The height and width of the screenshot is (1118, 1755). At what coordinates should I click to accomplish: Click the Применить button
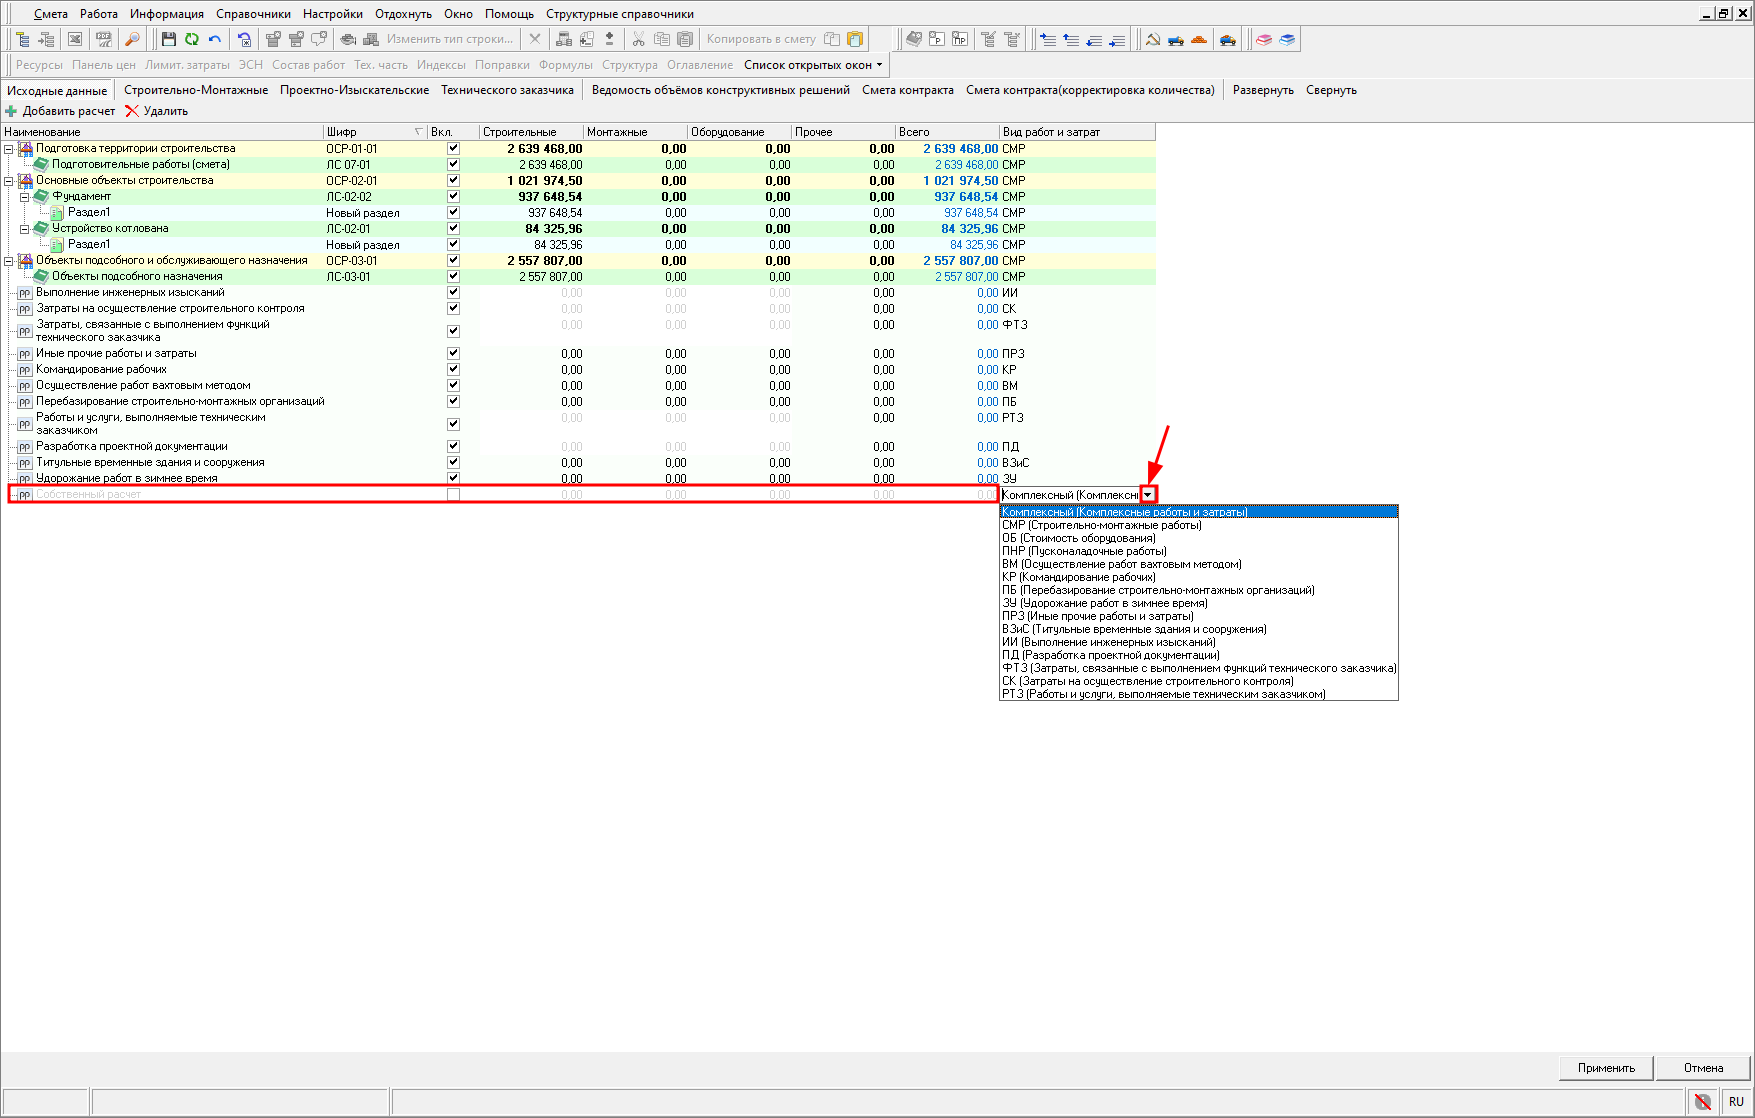[1606, 1068]
